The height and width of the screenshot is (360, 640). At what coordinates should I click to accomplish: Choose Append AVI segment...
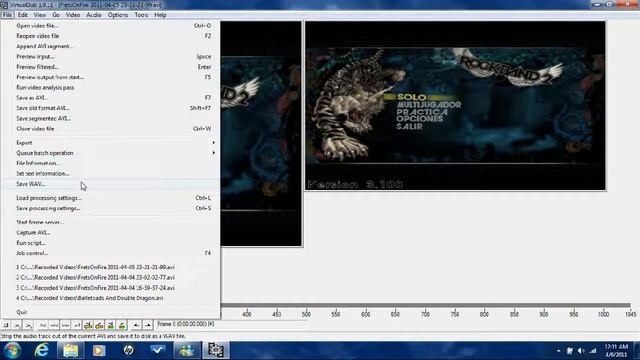(110, 46)
